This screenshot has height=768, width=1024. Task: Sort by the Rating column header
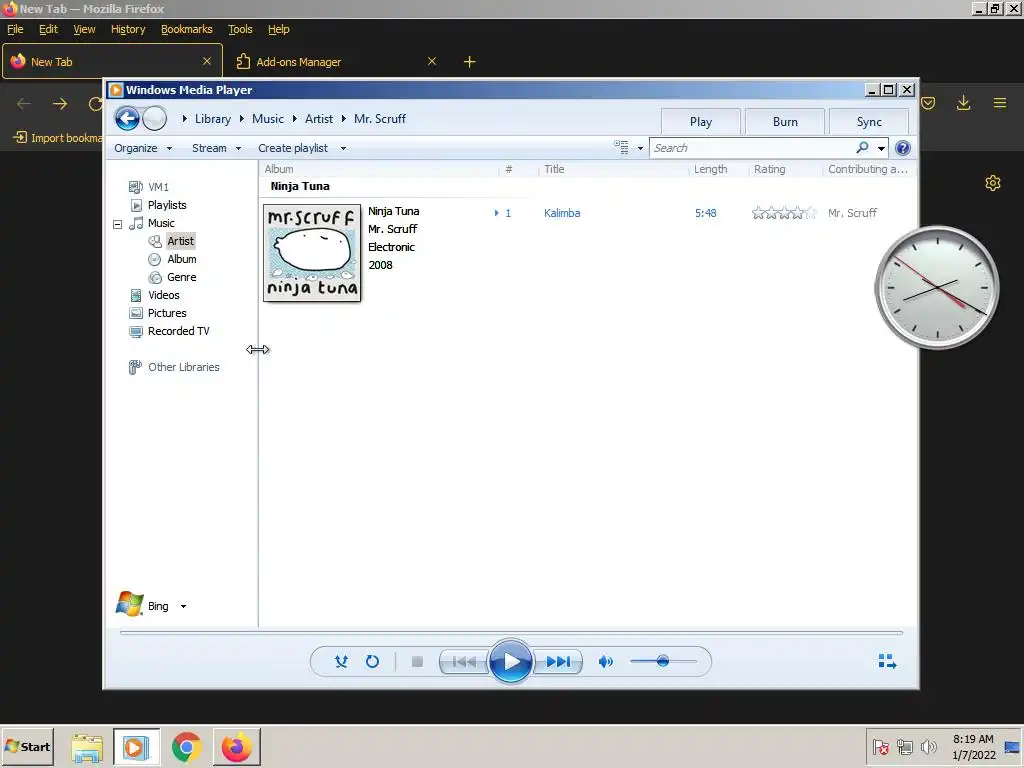pyautogui.click(x=769, y=169)
